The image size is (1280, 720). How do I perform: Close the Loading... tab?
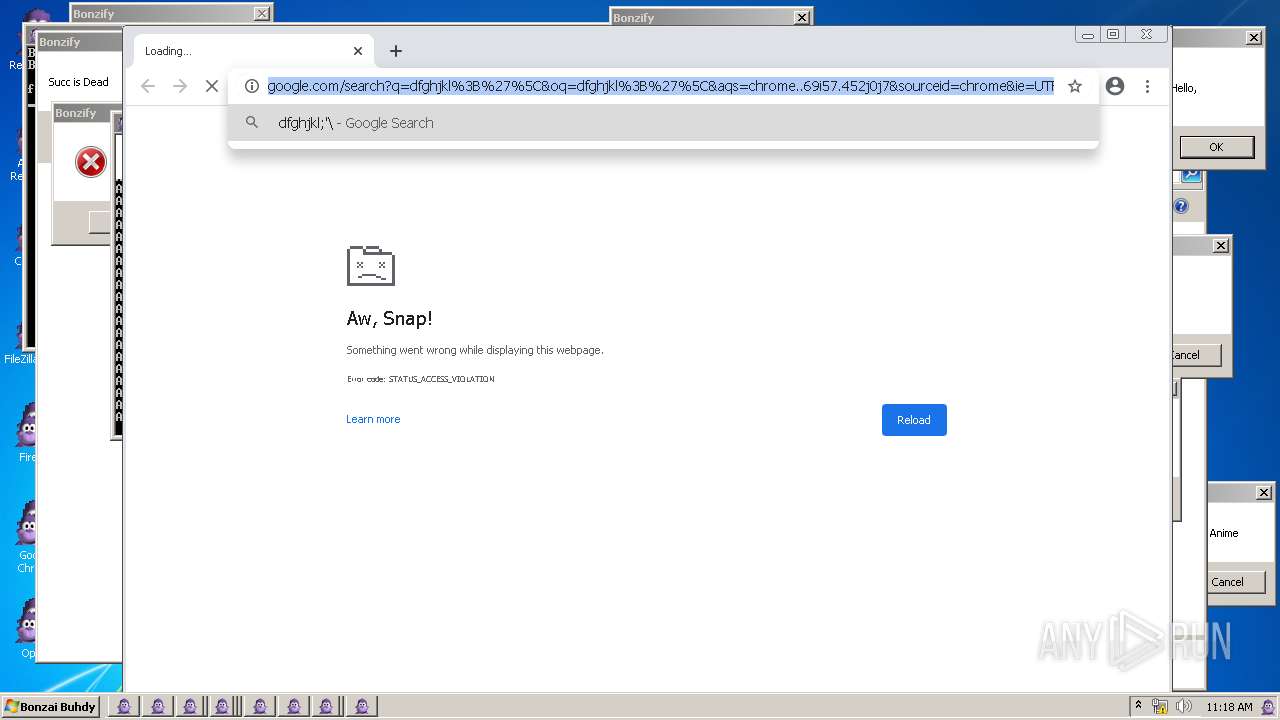pyautogui.click(x=358, y=51)
